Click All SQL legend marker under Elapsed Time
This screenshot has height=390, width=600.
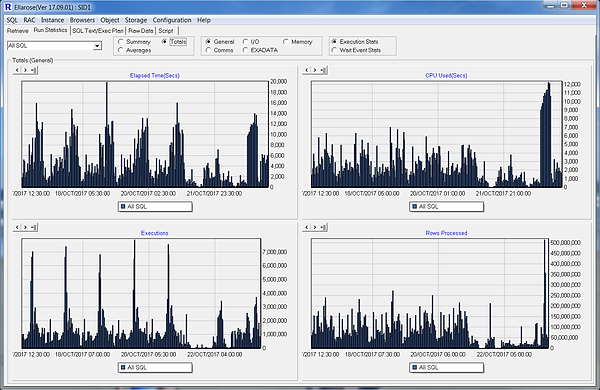click(123, 207)
